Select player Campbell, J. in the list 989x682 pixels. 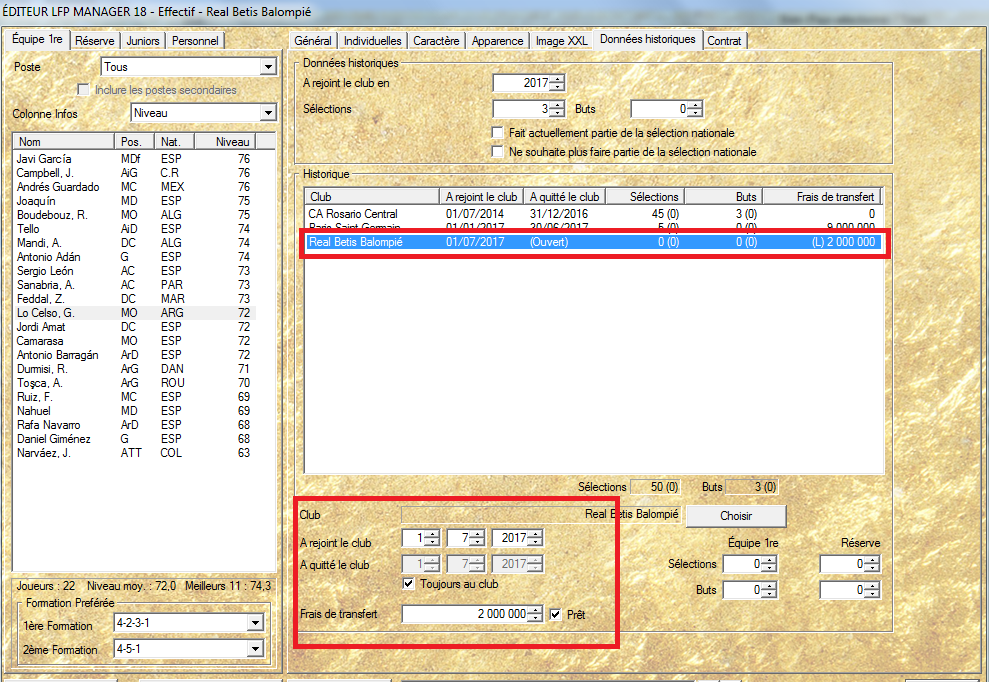pyautogui.click(x=135, y=173)
